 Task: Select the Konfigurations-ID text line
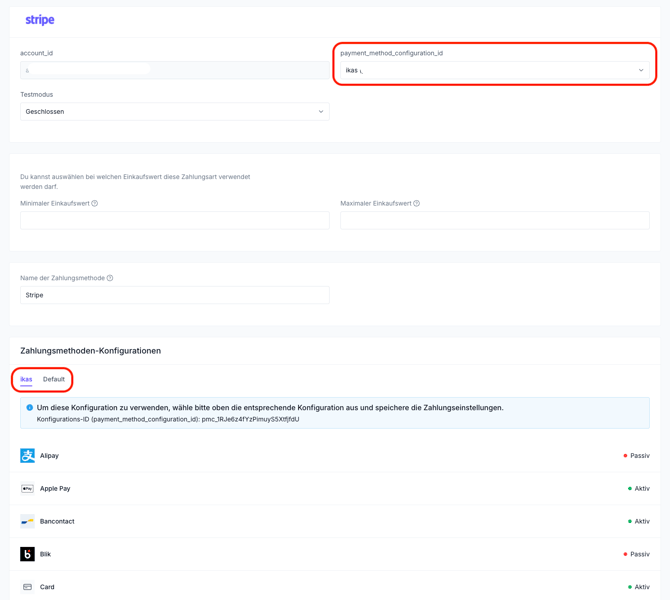pos(168,419)
